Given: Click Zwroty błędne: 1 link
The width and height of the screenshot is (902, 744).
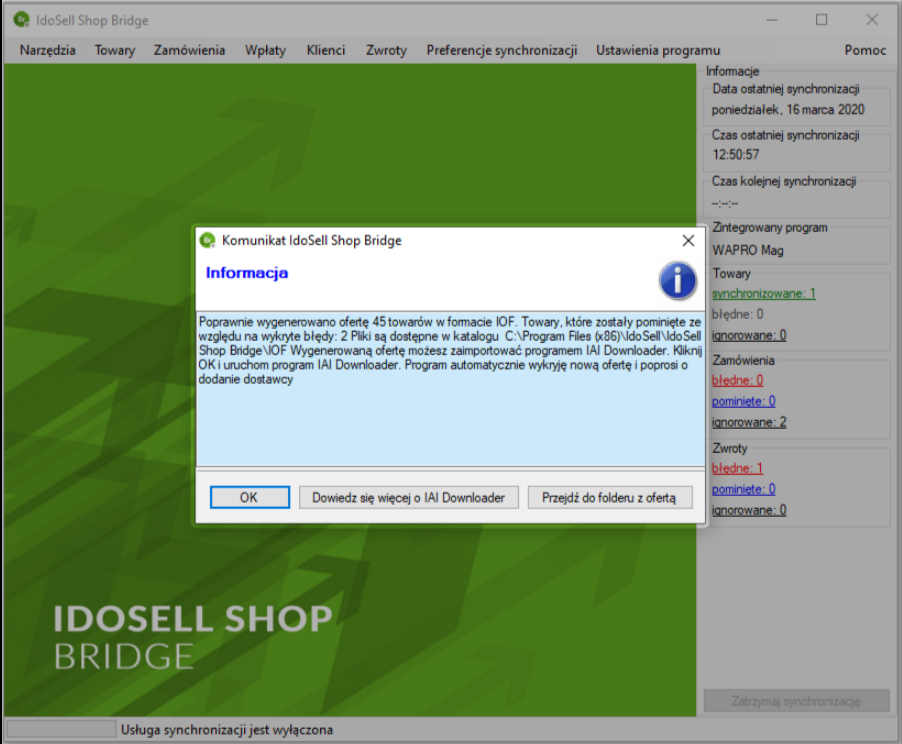Looking at the screenshot, I should pyautogui.click(x=737, y=468).
